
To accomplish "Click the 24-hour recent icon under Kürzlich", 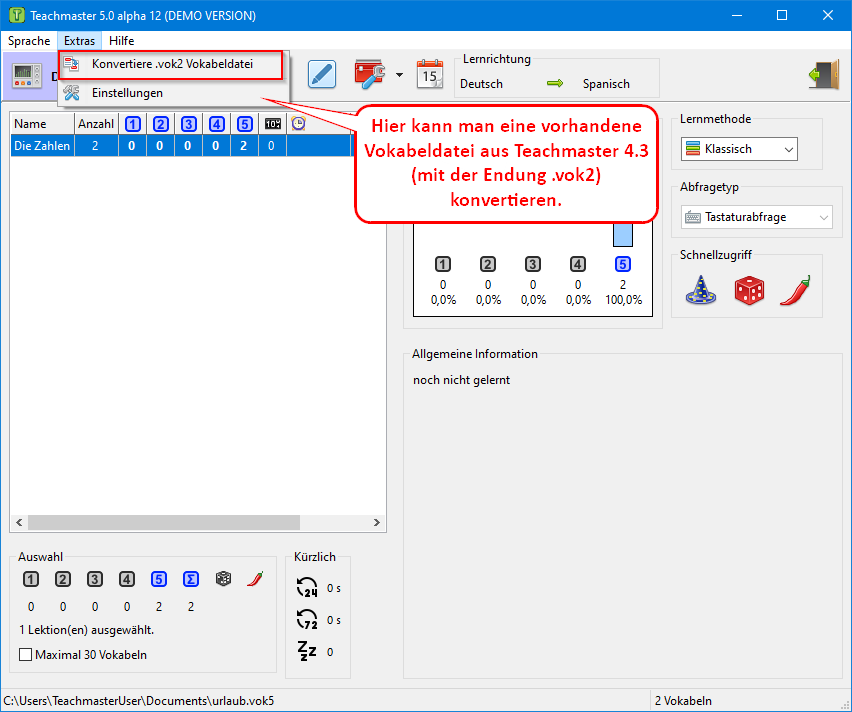I will 308,587.
